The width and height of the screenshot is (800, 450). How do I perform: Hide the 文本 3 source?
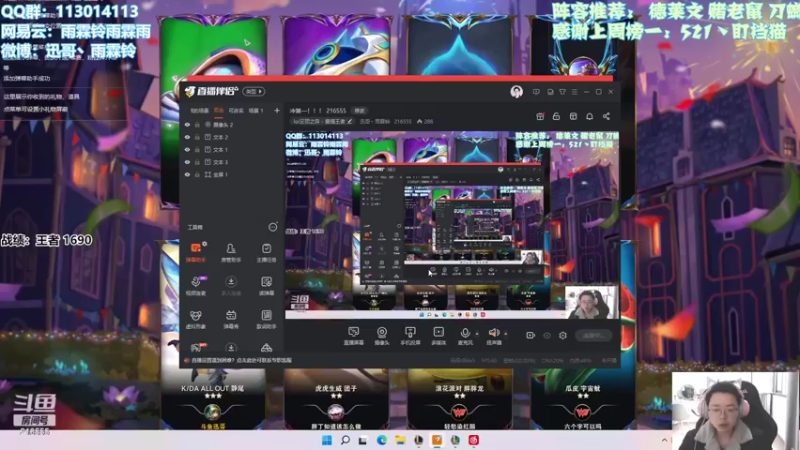tap(187, 162)
